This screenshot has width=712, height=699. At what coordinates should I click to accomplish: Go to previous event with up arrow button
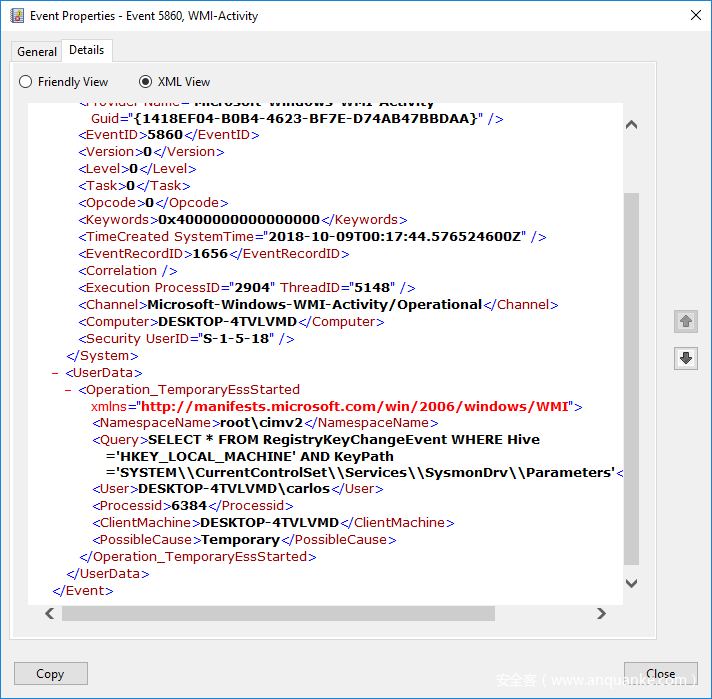(686, 322)
